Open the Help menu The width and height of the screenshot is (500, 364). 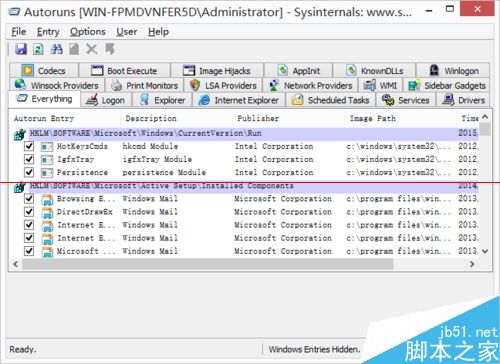(x=158, y=32)
